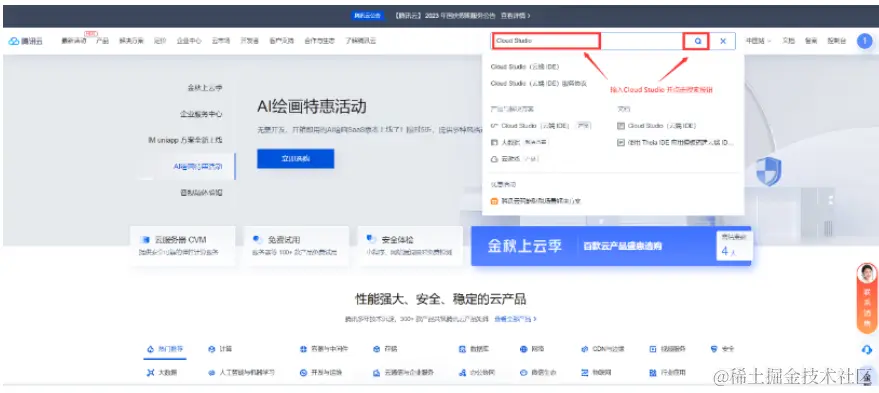Click the 人工智能与机器学习 category icon

[x=211, y=372]
